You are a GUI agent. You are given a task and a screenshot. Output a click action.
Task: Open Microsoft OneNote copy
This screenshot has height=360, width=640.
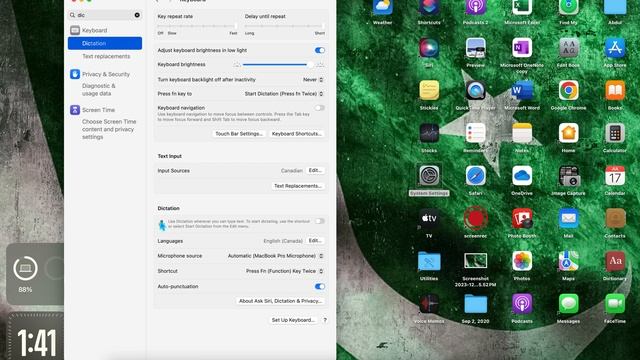522,48
